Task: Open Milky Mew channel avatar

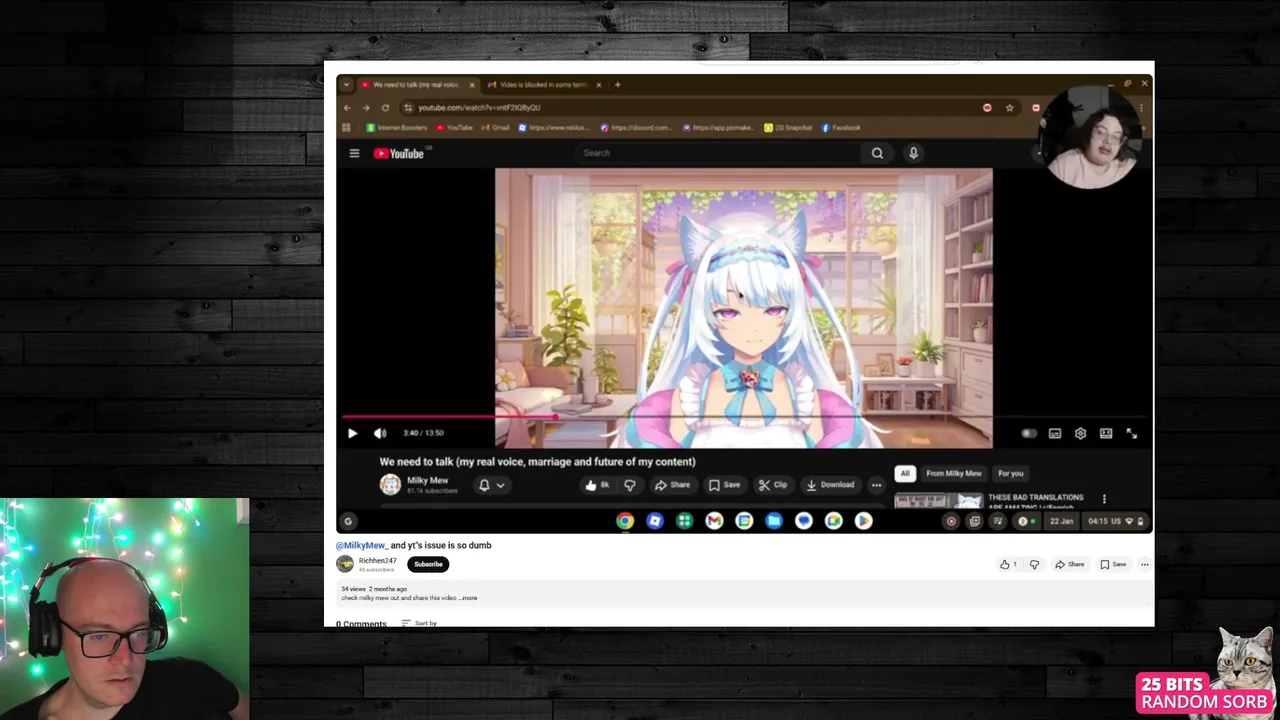Action: tap(390, 485)
